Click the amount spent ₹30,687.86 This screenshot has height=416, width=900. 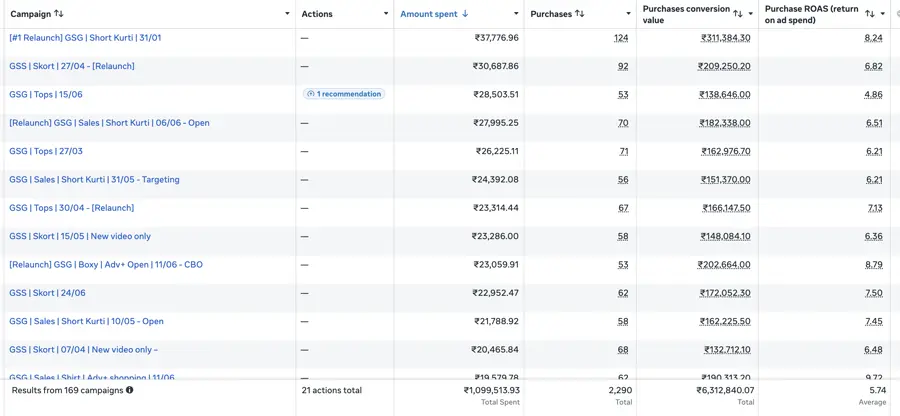[496, 66]
